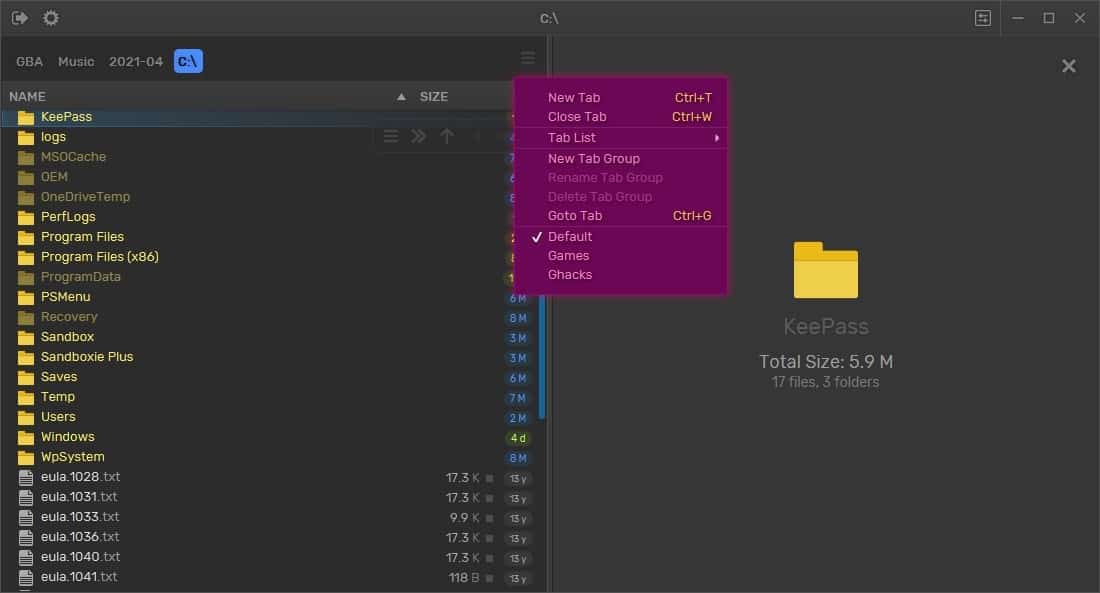Switch to the Music tab
The height and width of the screenshot is (593, 1100).
76,61
